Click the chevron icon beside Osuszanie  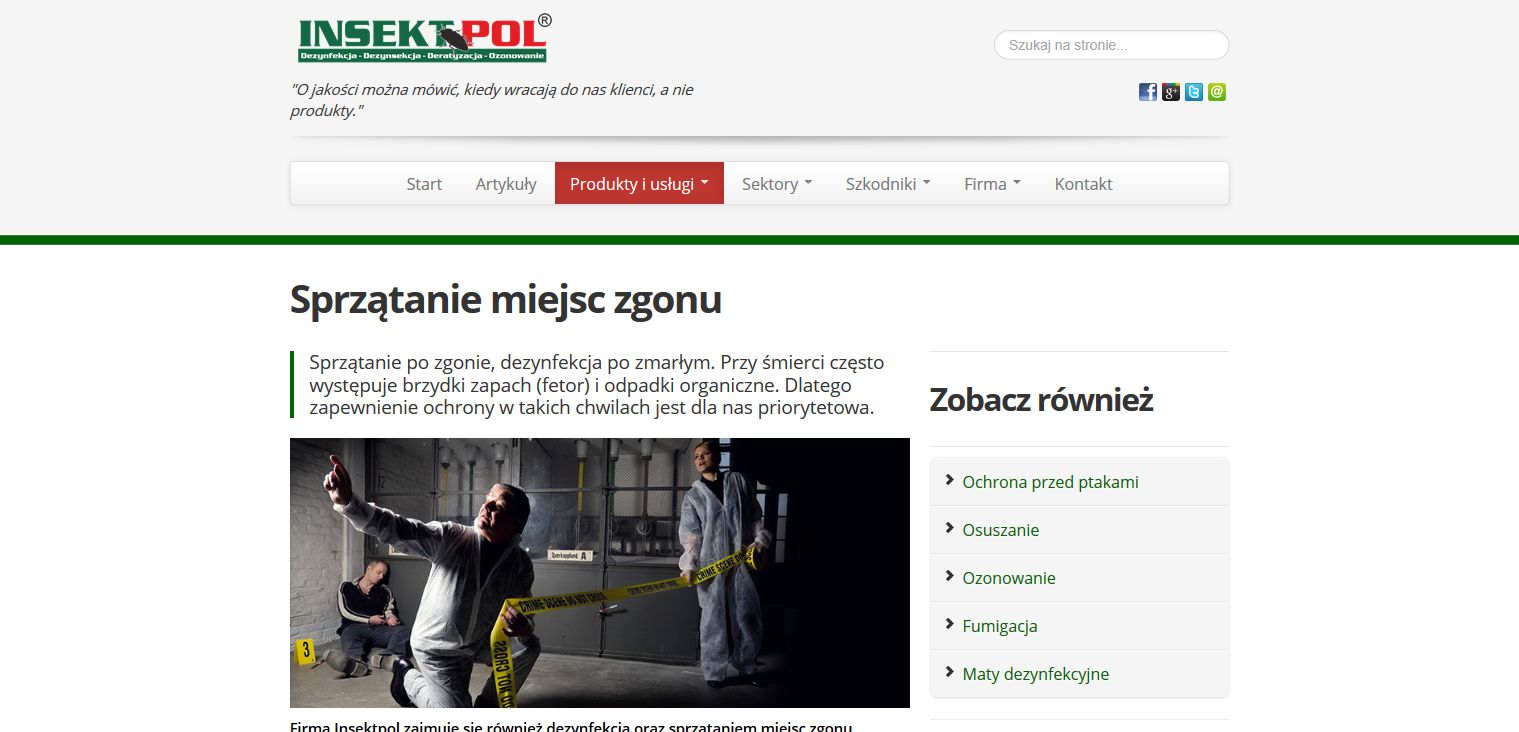click(x=949, y=528)
